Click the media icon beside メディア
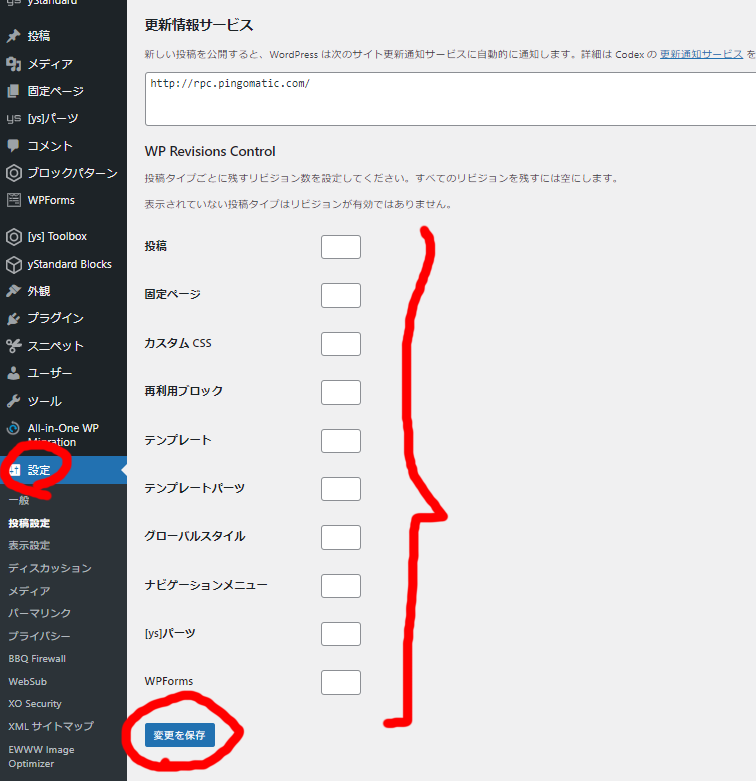The width and height of the screenshot is (756, 781). click(13, 64)
